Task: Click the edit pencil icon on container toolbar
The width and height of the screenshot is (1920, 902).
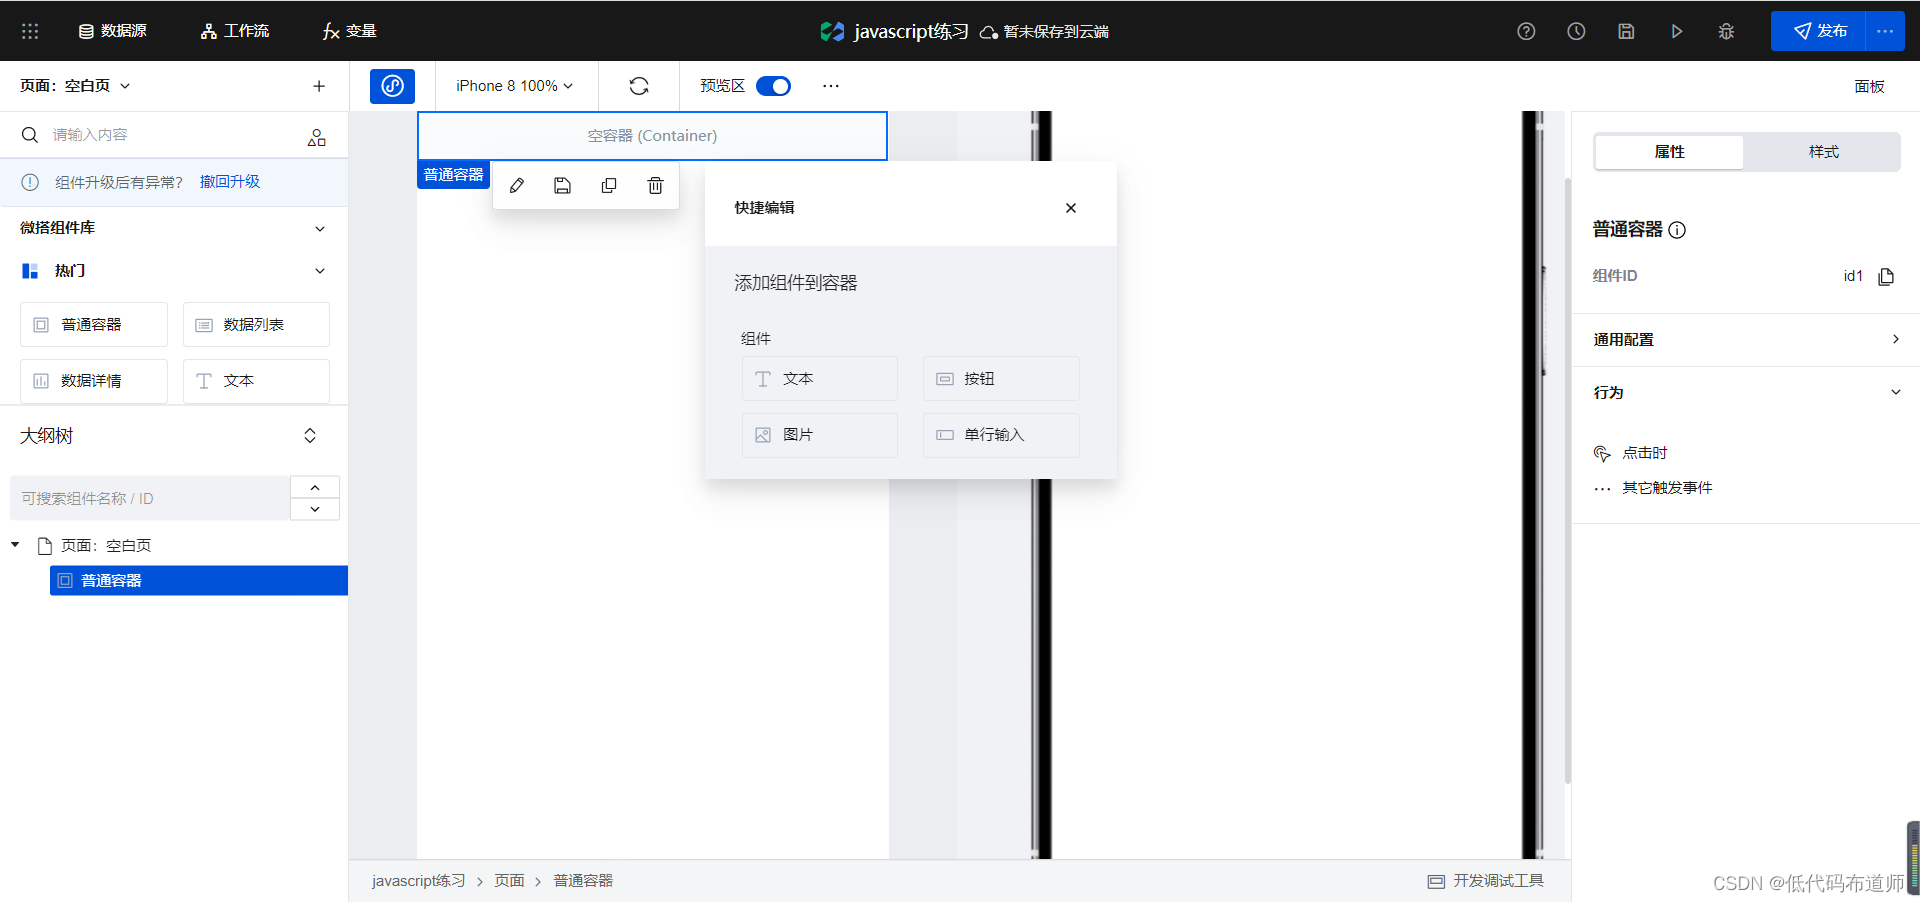Action: click(517, 186)
